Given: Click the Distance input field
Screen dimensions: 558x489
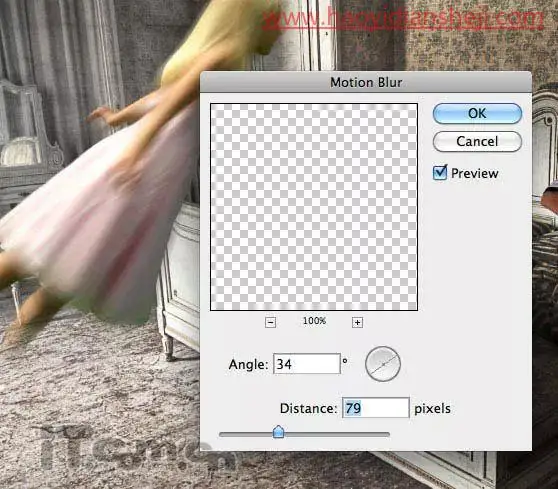Looking at the screenshot, I should click(376, 408).
